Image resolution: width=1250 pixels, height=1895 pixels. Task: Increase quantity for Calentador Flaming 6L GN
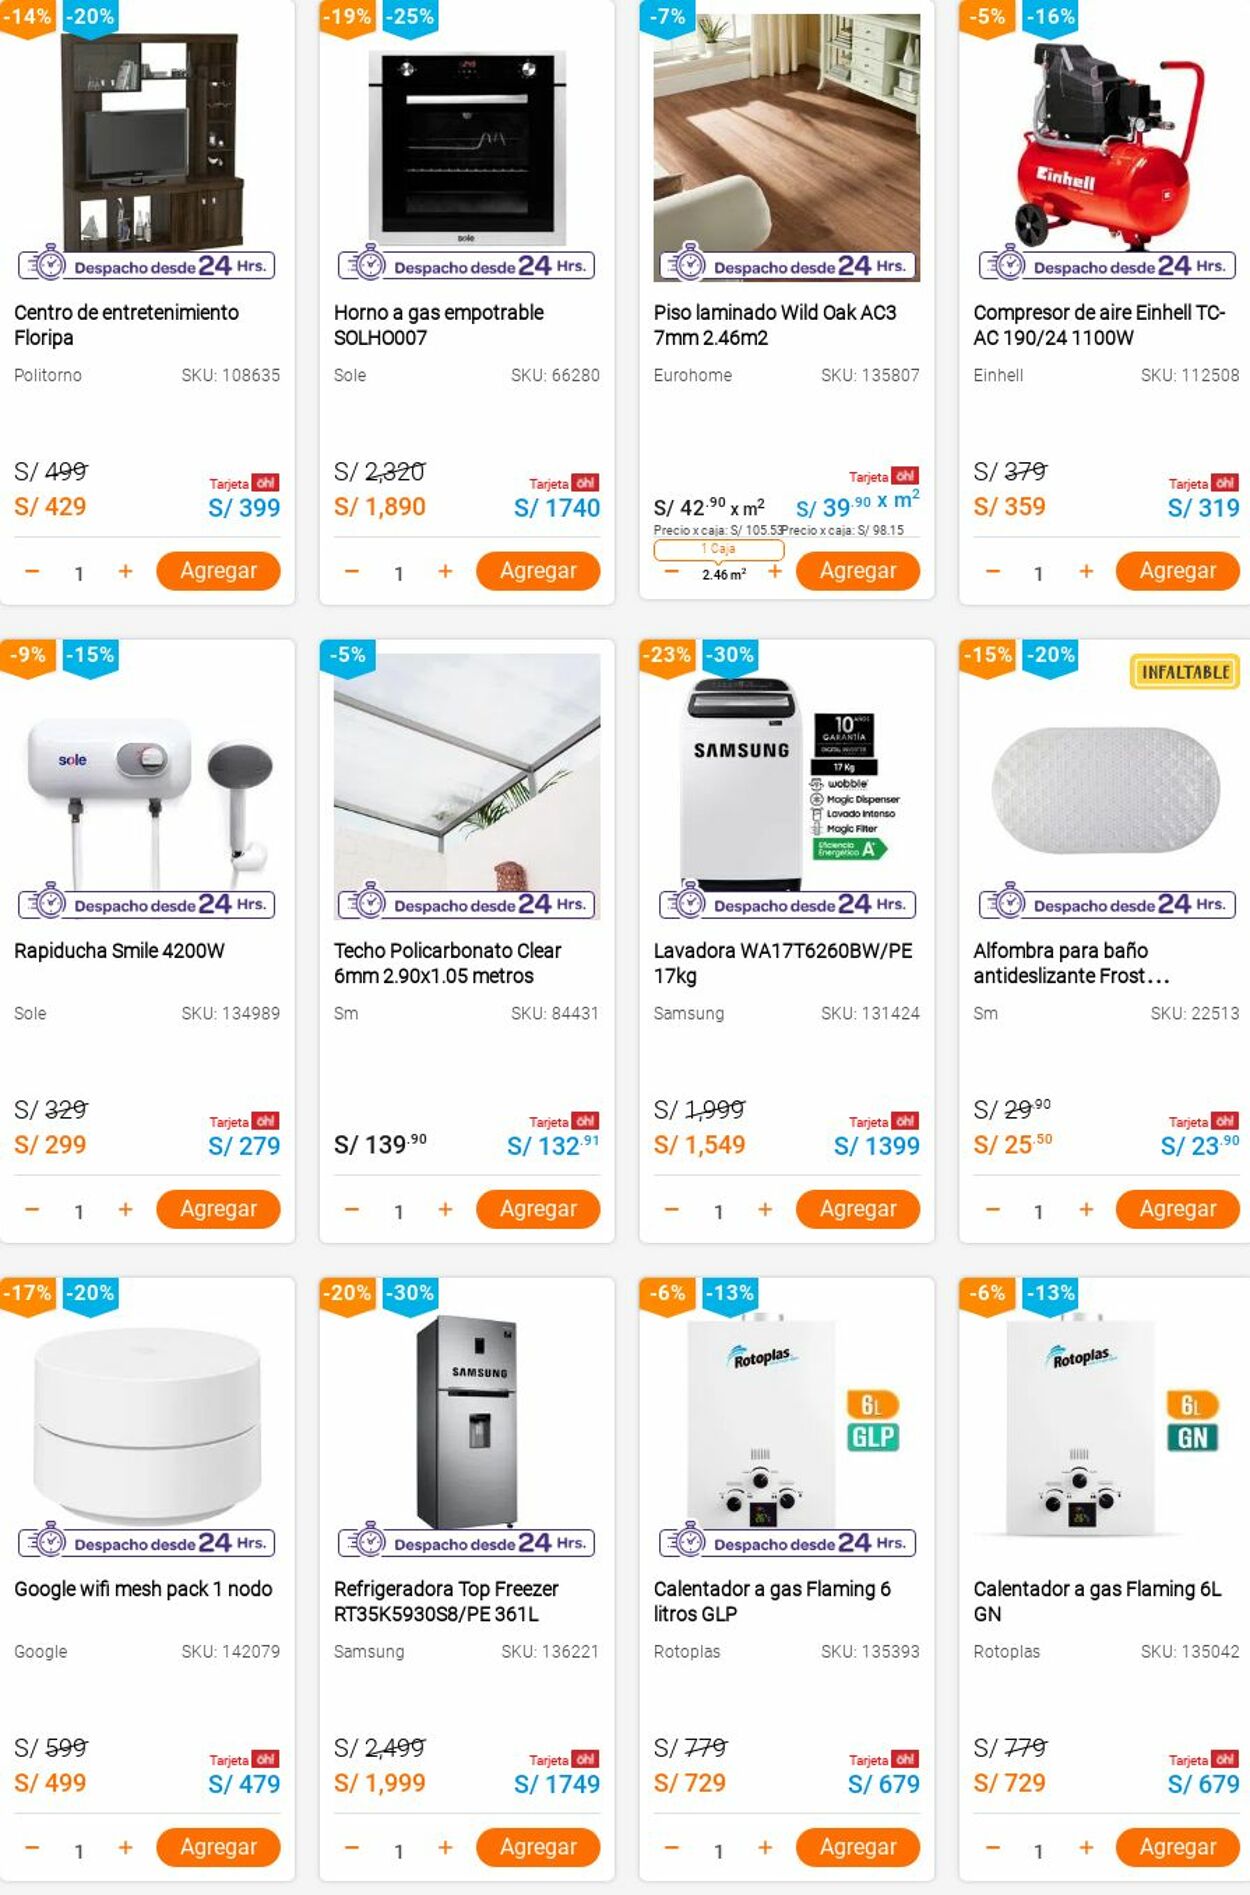[x=1086, y=1848]
